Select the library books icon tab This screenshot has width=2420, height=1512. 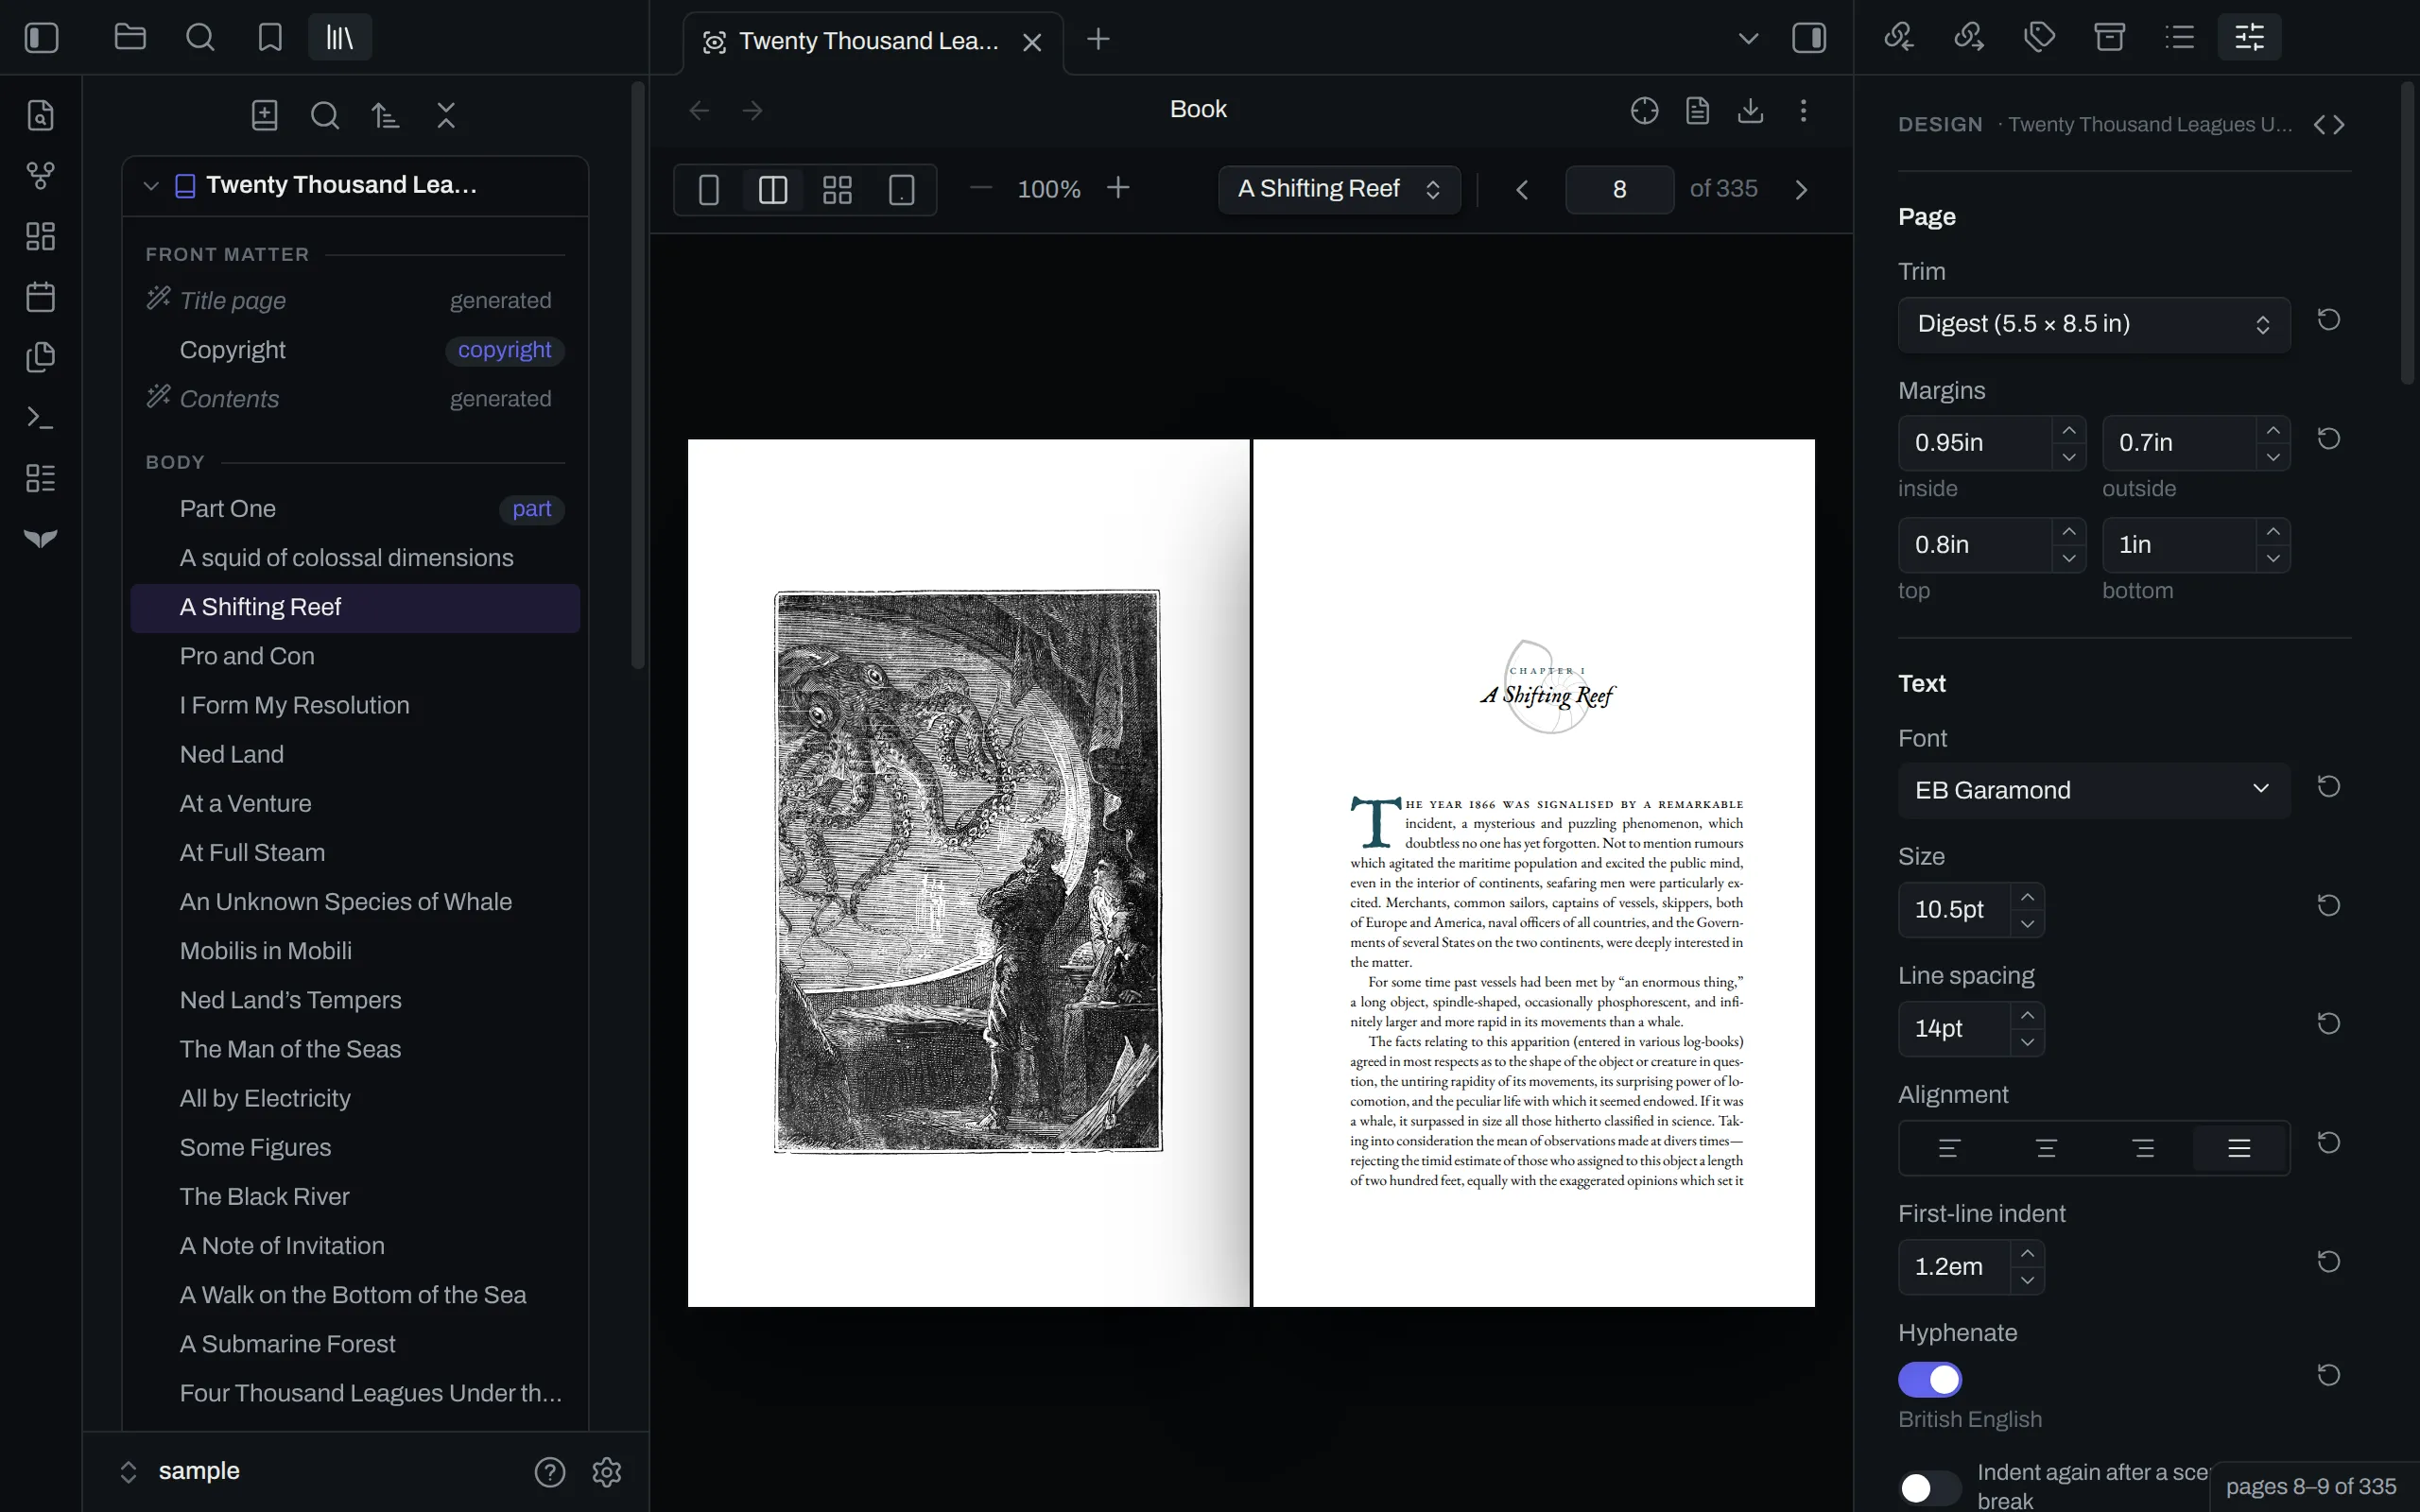(340, 38)
